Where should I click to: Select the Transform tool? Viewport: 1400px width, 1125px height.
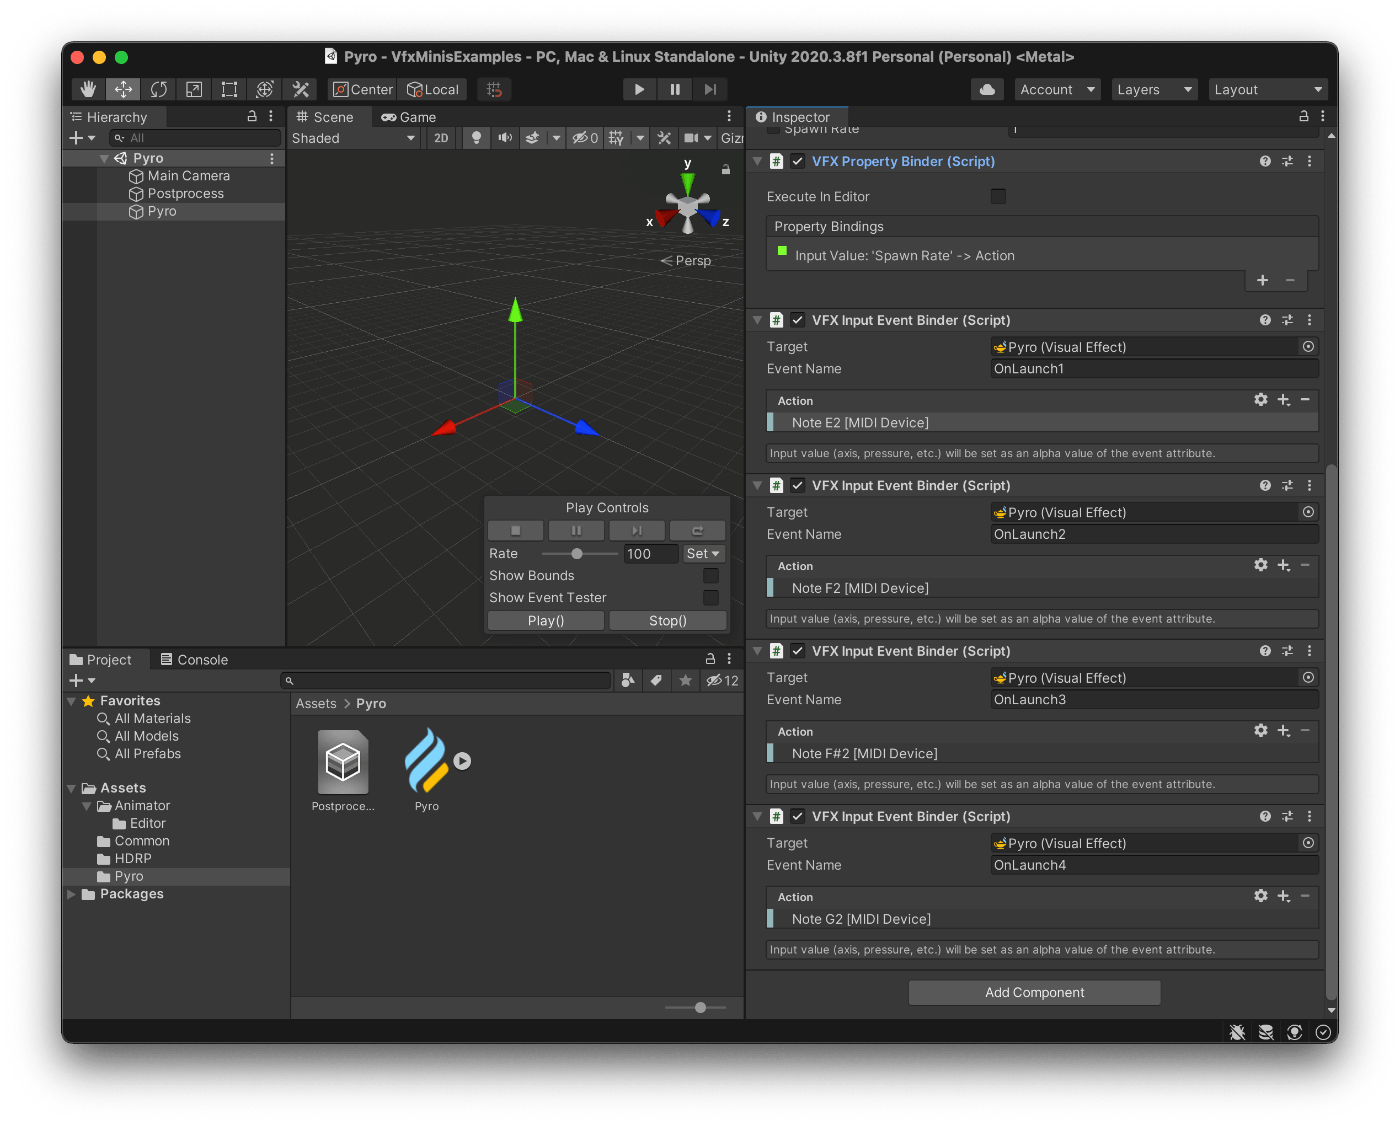[264, 89]
